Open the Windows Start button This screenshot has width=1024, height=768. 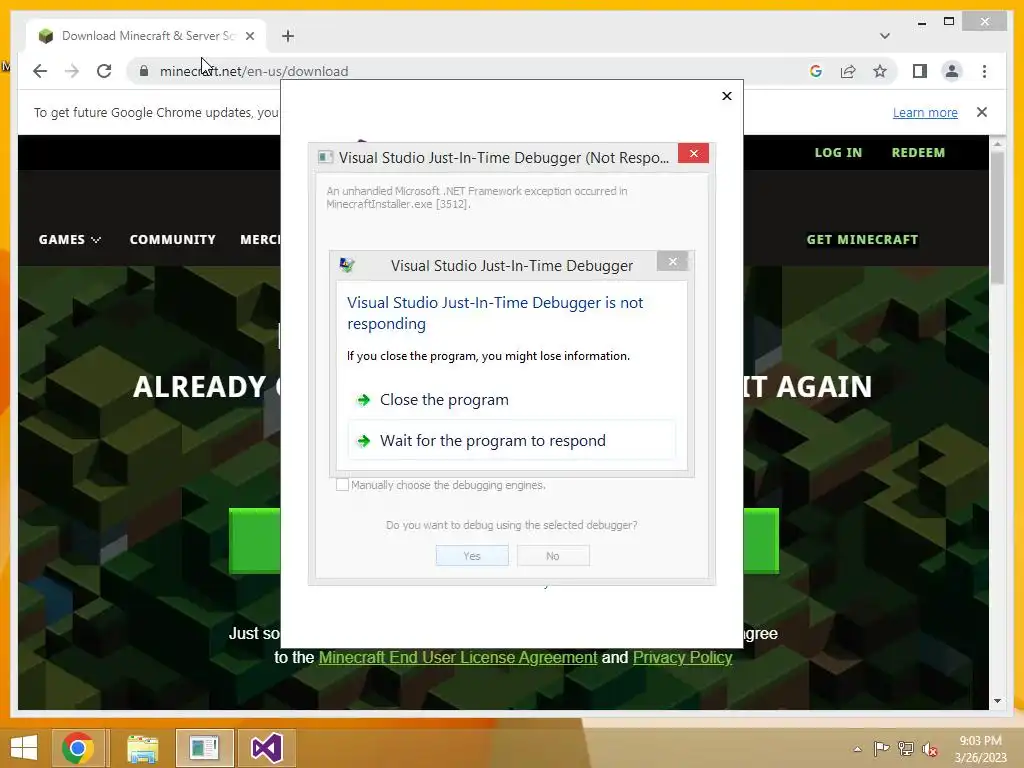click(24, 748)
